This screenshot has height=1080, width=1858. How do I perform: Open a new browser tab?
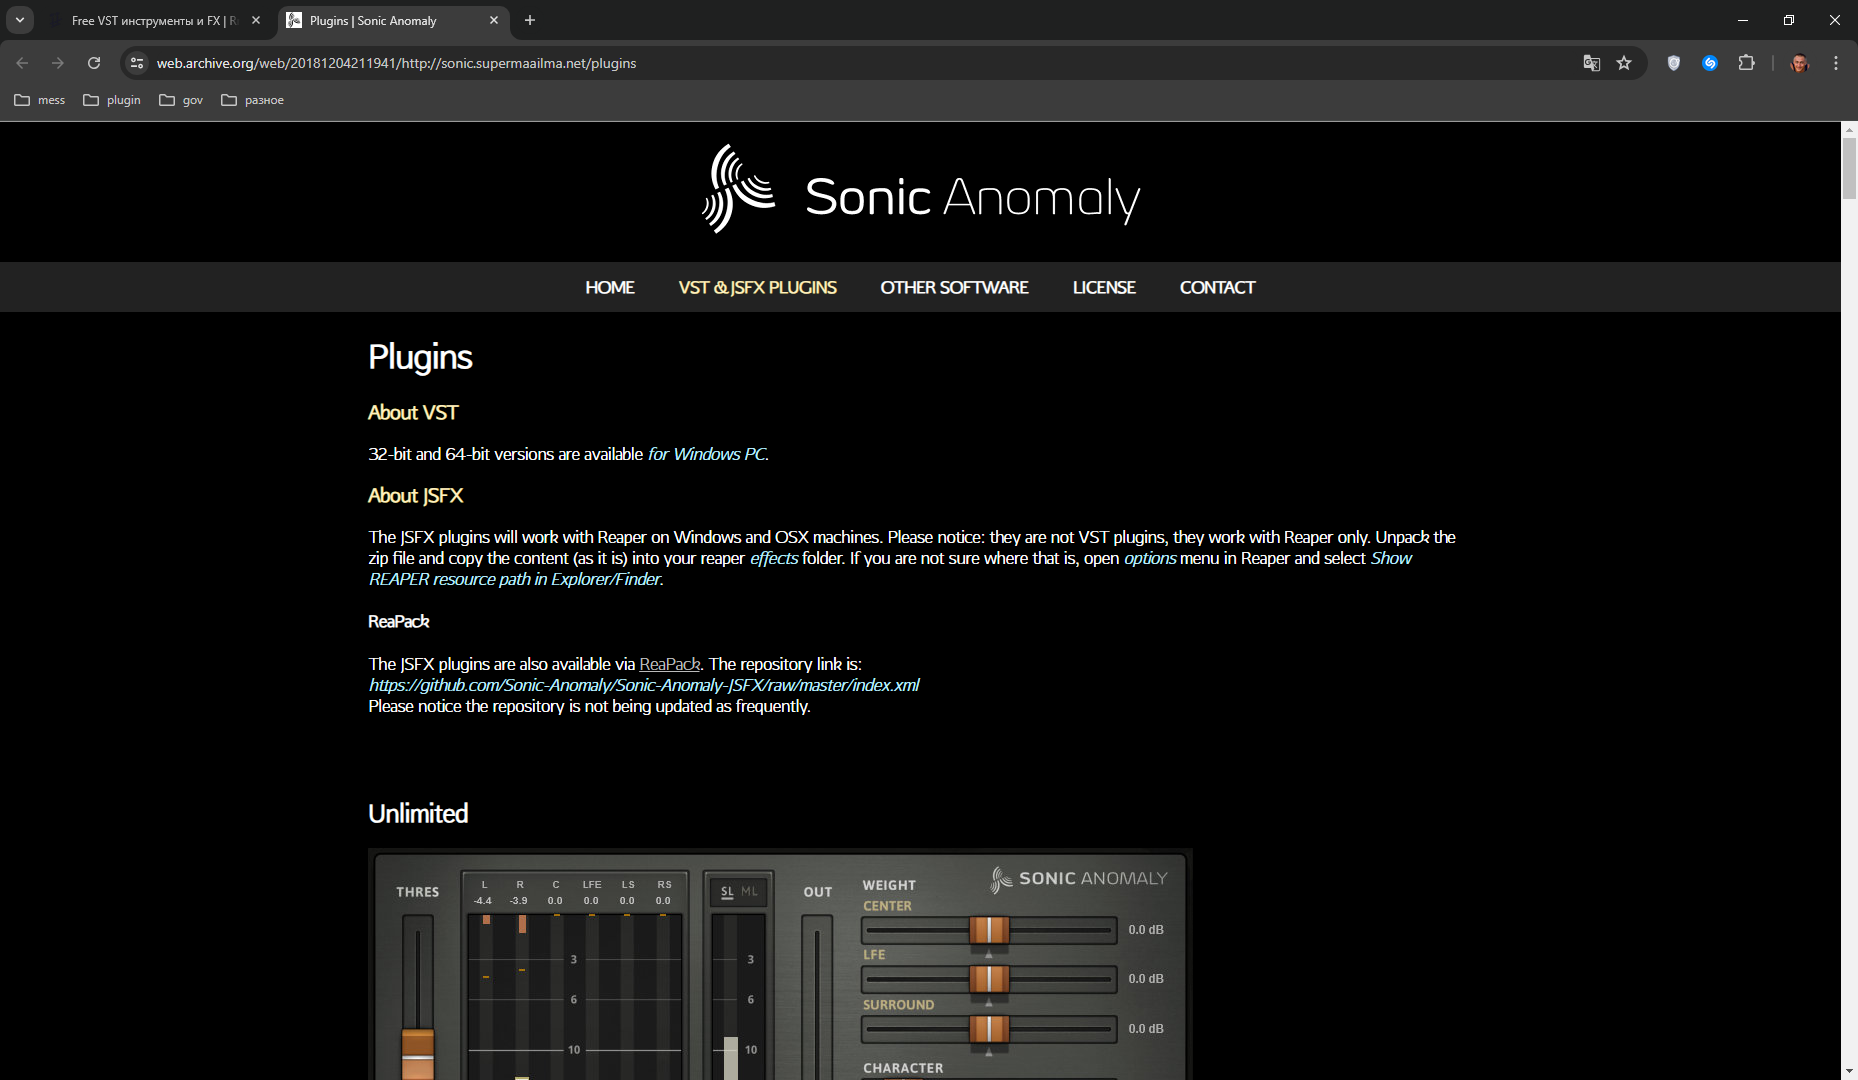coord(530,20)
